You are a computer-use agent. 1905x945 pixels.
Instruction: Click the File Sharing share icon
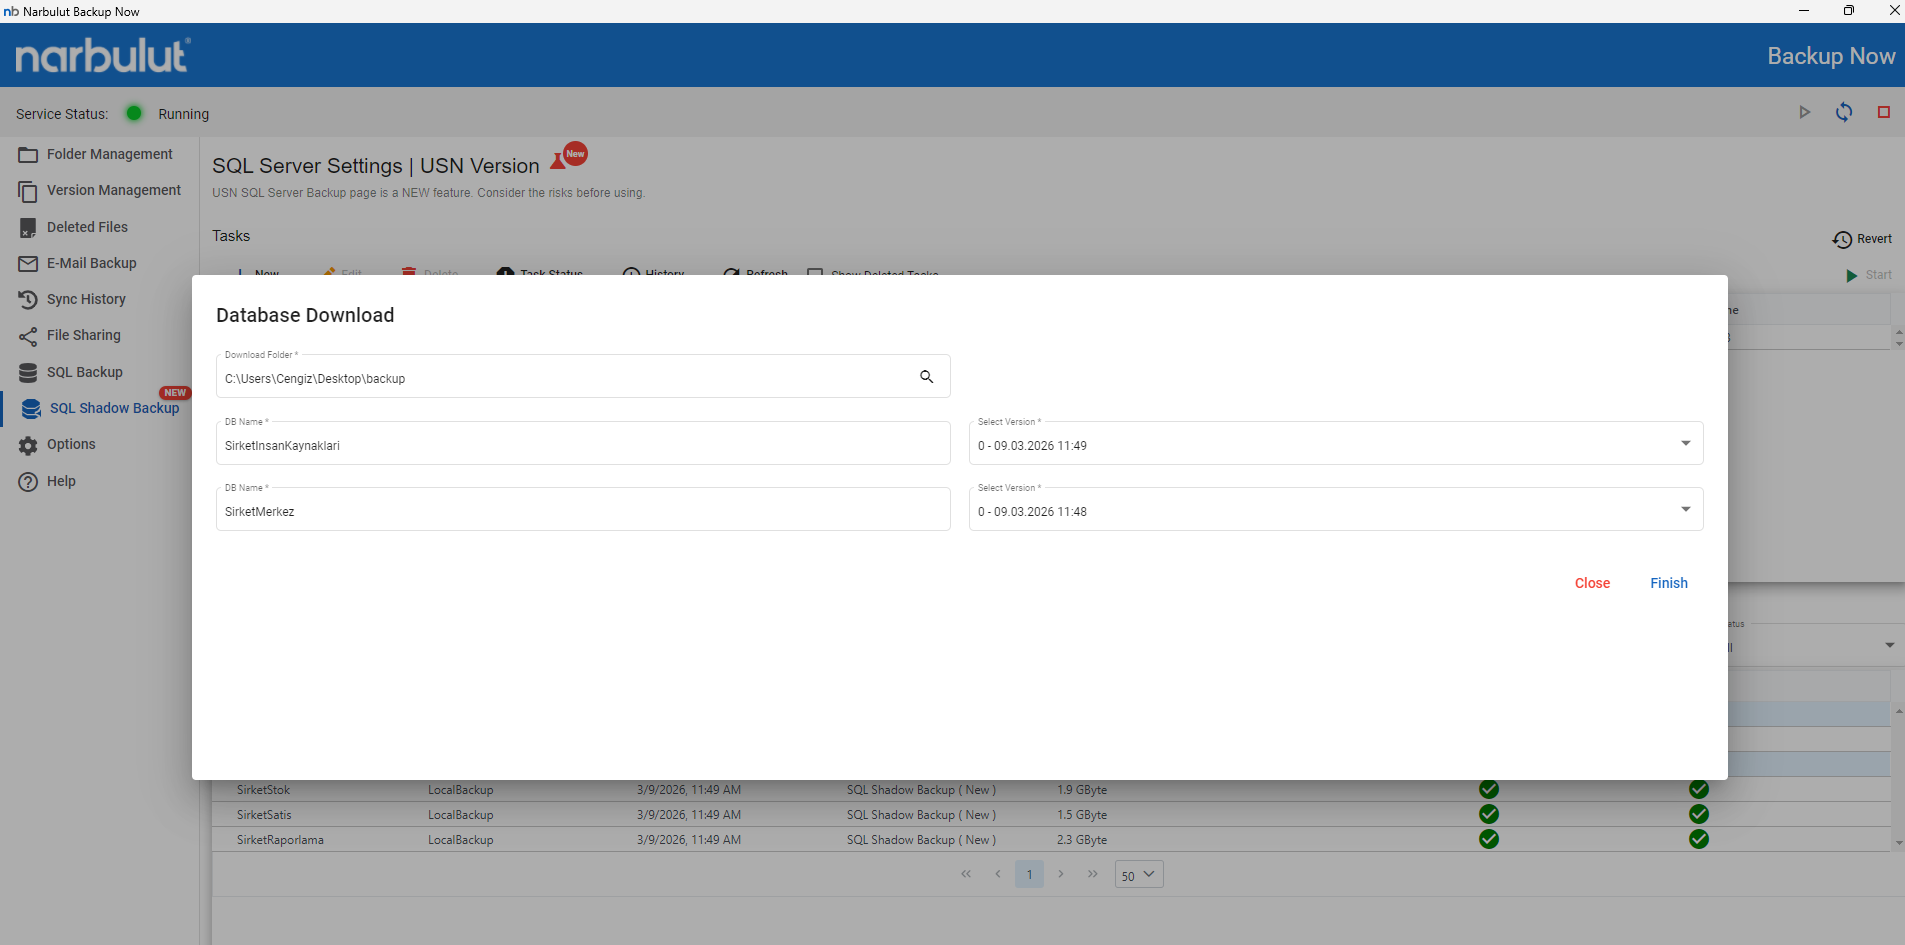point(28,336)
